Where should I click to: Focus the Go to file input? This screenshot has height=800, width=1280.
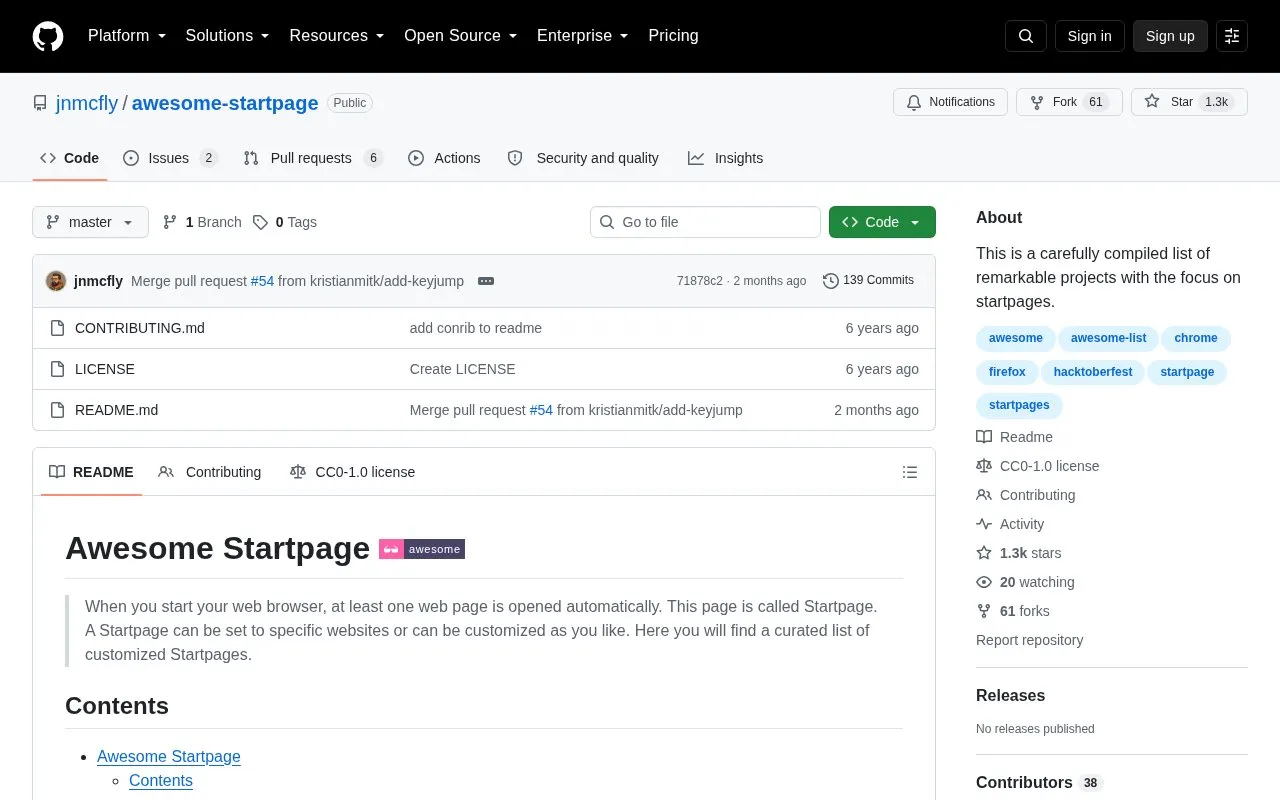coord(705,222)
